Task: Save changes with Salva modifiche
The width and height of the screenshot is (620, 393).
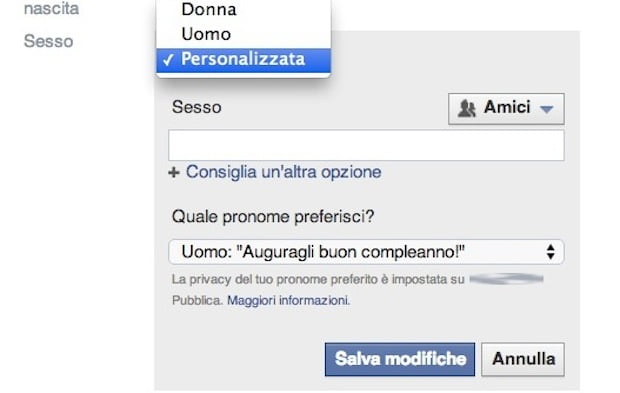Action: (400, 359)
